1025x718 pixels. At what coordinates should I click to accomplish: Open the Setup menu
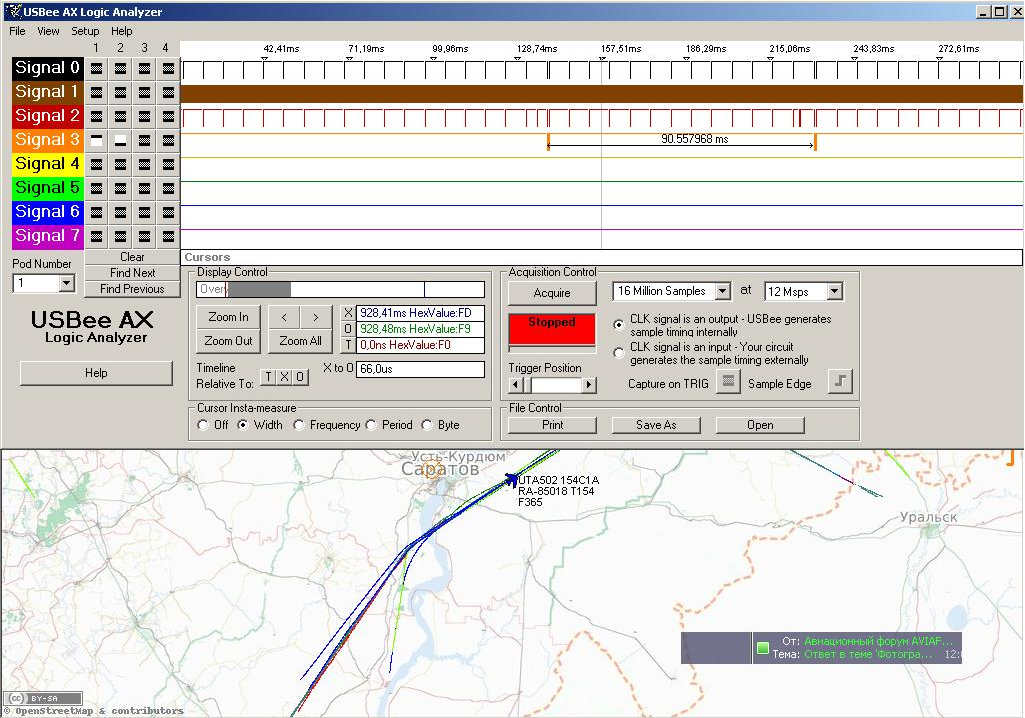tap(85, 31)
